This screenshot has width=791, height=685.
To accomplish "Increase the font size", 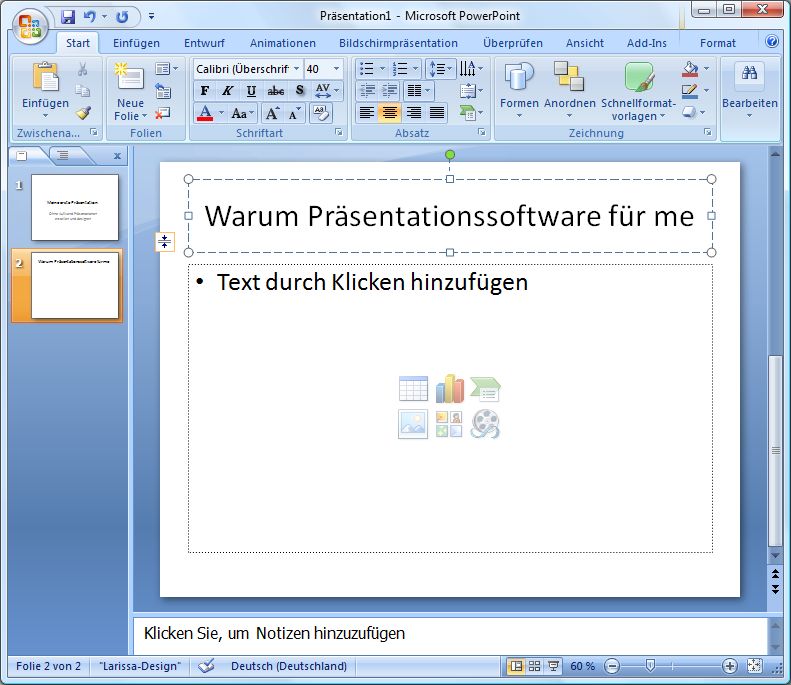I will coord(272,113).
